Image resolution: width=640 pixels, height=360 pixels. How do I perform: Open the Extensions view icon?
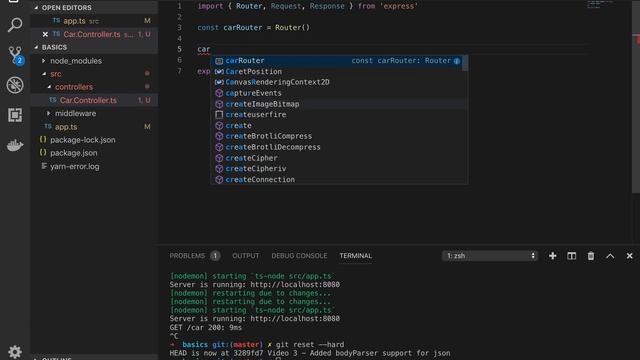pyautogui.click(x=15, y=115)
